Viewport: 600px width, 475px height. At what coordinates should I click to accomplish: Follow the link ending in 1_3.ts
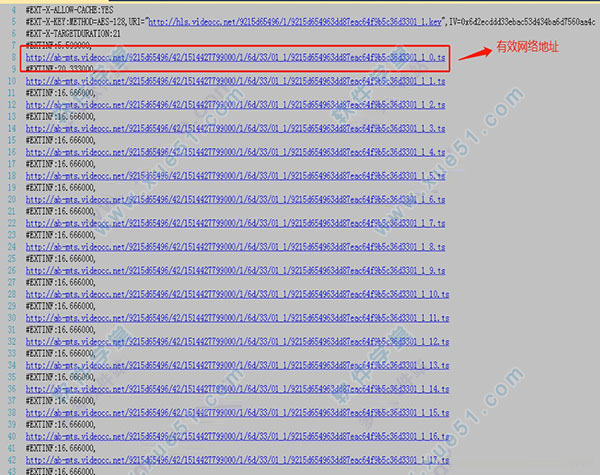point(236,129)
